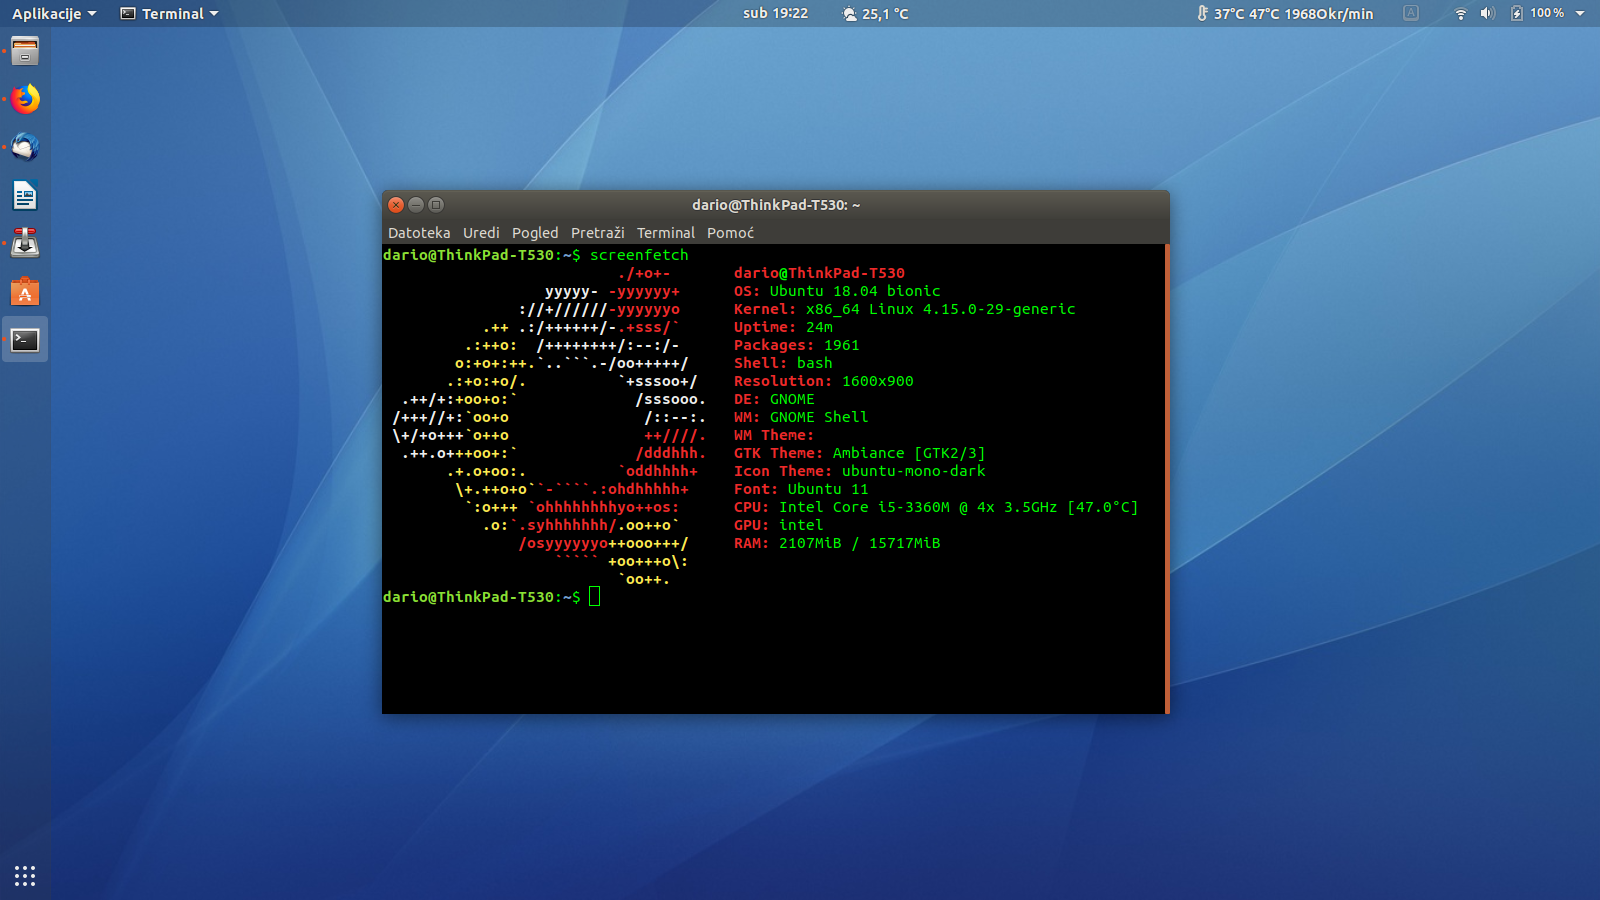
Task: Expand the system menu arrow
Action: [1580, 14]
